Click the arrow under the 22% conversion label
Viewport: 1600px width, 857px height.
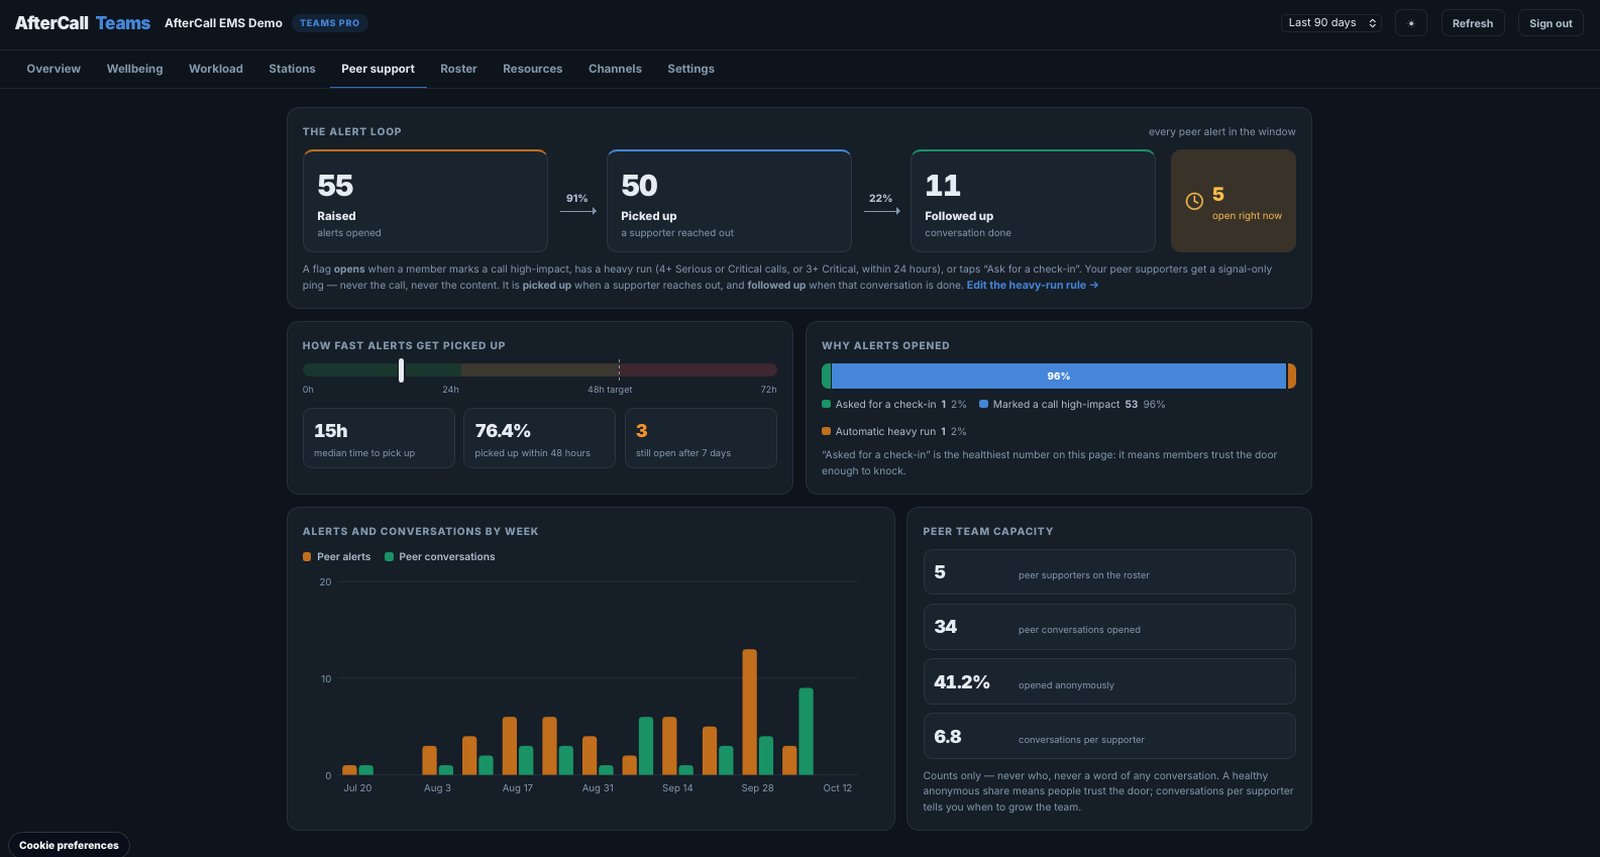click(x=881, y=211)
